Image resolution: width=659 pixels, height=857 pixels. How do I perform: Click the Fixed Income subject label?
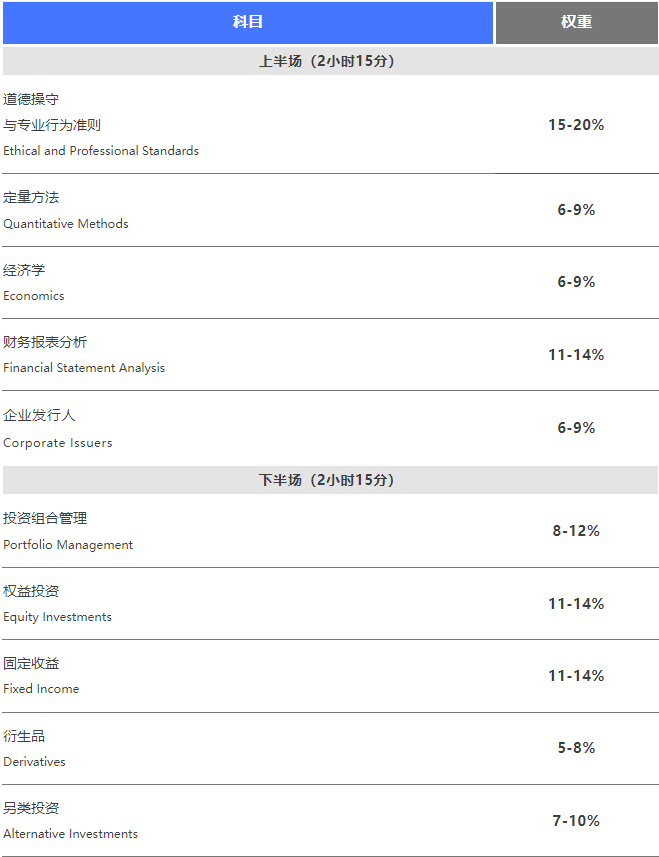(x=41, y=689)
